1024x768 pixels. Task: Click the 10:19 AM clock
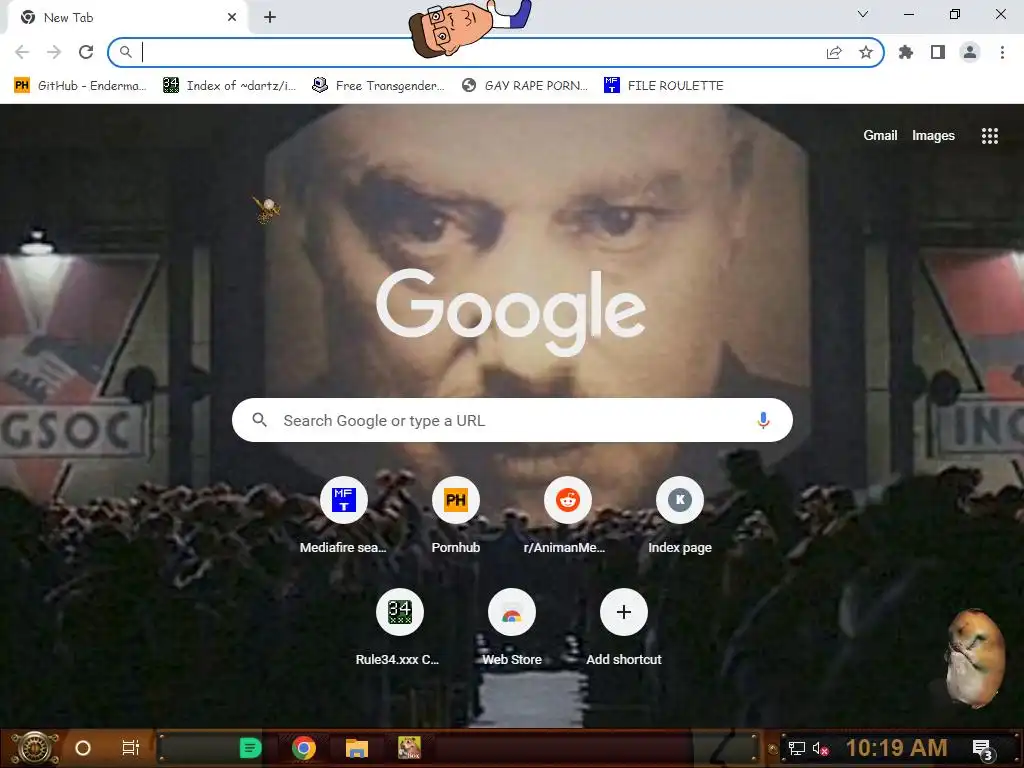[897, 748]
